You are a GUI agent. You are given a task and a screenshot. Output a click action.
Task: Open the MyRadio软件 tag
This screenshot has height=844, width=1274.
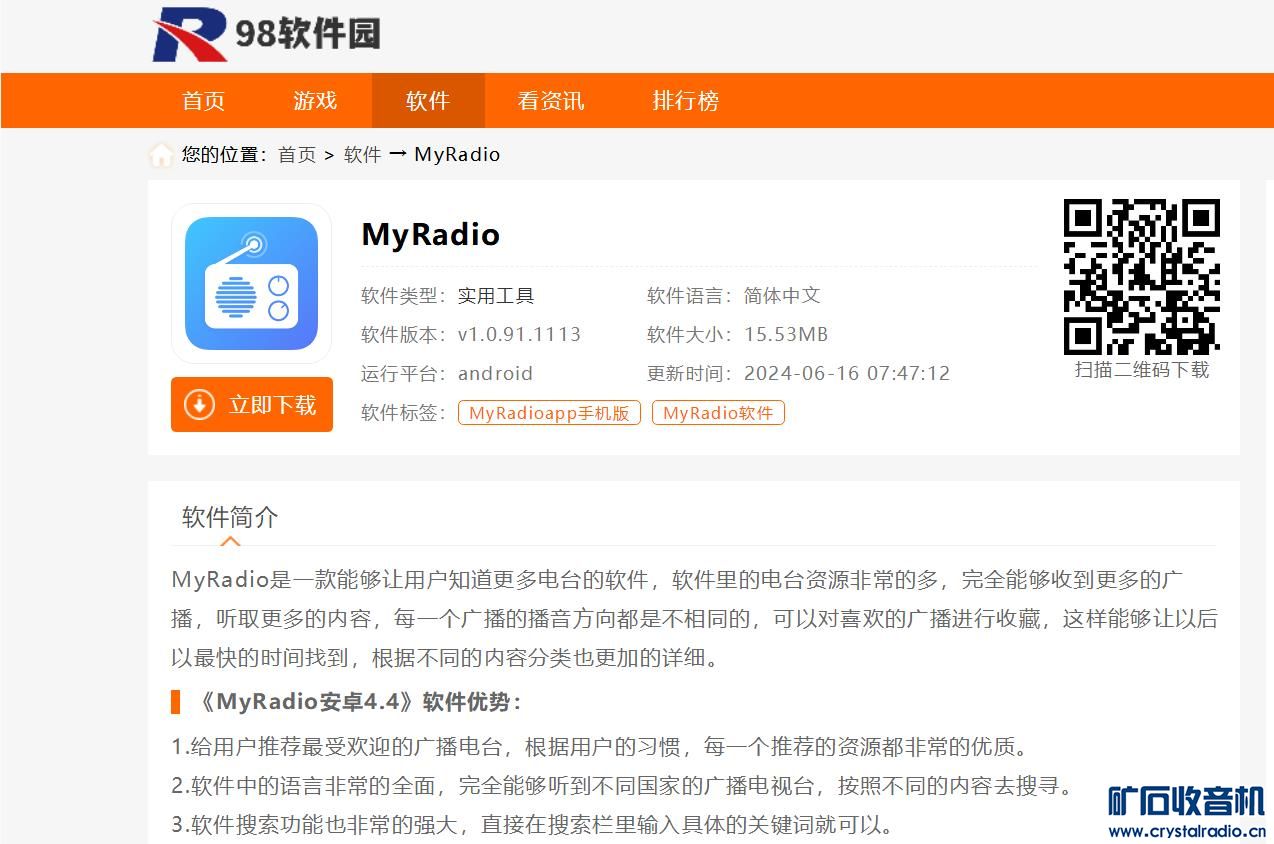pyautogui.click(x=718, y=413)
